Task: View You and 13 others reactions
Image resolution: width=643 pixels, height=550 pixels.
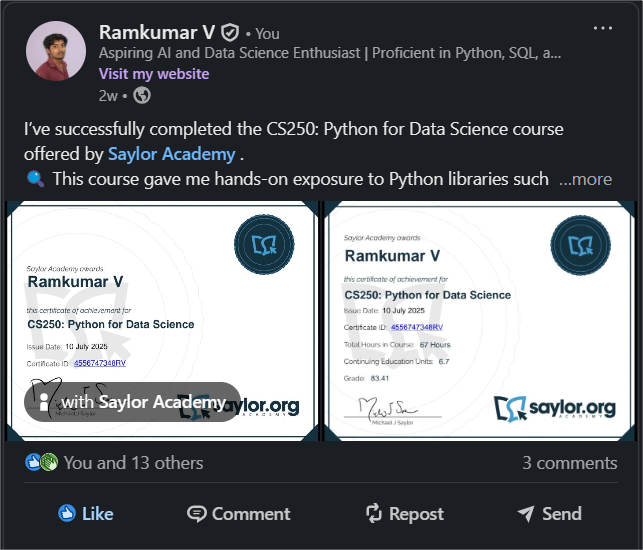Action: [132, 463]
